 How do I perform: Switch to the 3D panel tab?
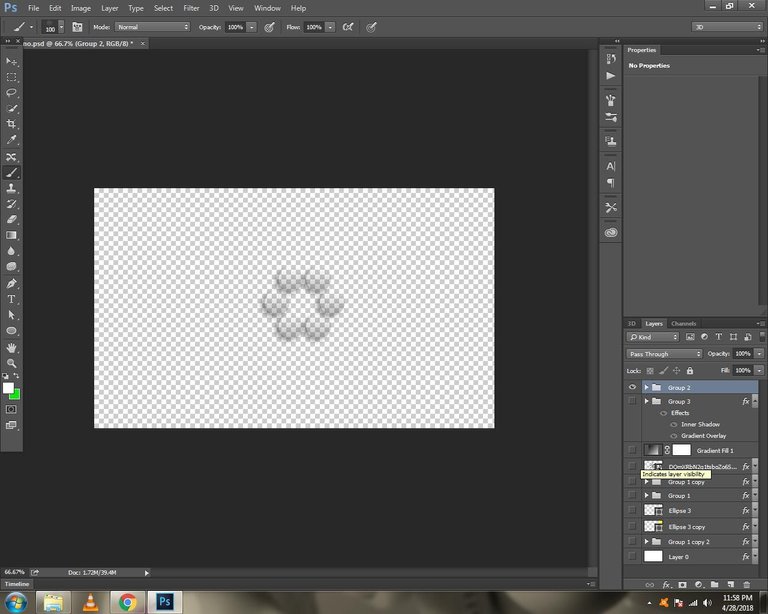tap(632, 323)
